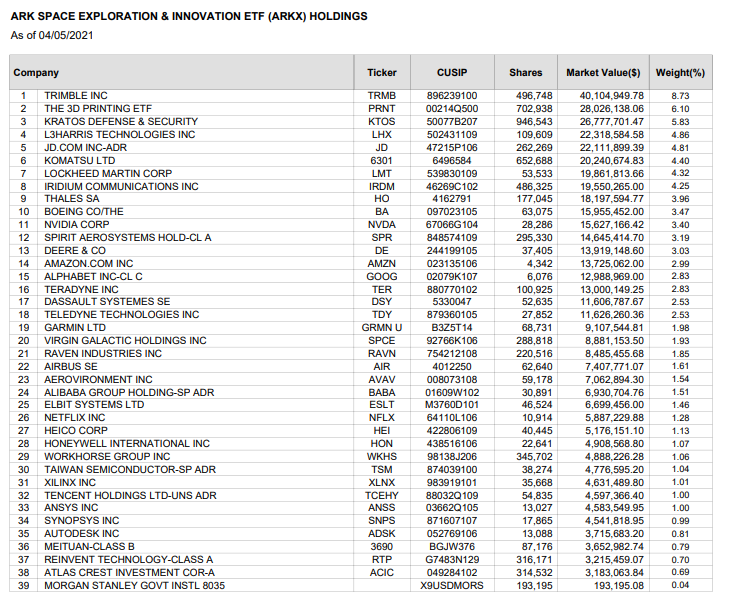Viewport: 729px width, 598px height.
Task: Select the AMZN ticker cell
Action: [382, 264]
